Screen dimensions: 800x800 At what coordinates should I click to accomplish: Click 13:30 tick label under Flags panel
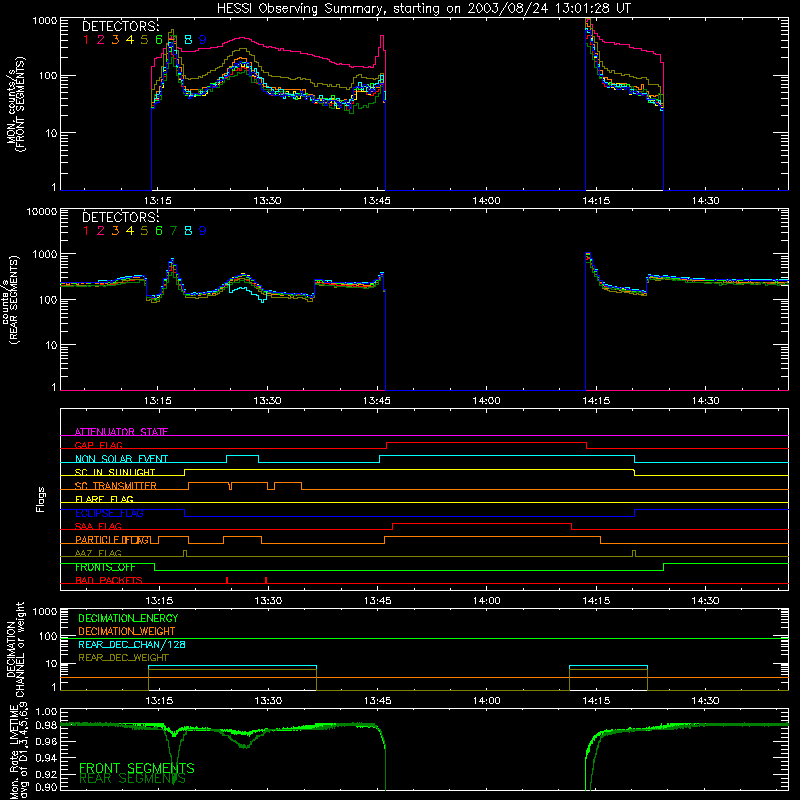pyautogui.click(x=268, y=601)
